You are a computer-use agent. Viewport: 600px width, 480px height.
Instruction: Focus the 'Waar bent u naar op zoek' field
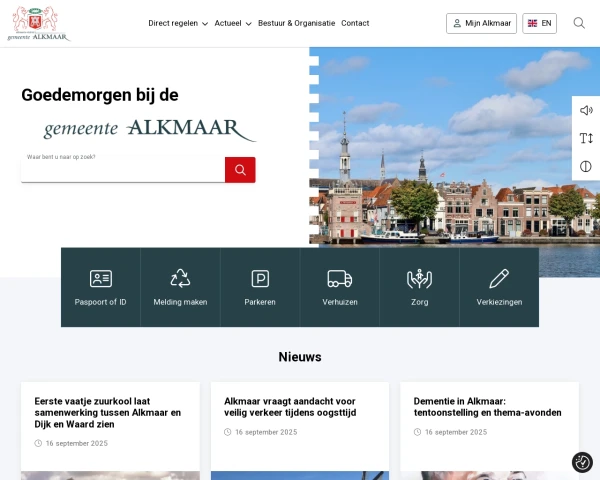122,170
